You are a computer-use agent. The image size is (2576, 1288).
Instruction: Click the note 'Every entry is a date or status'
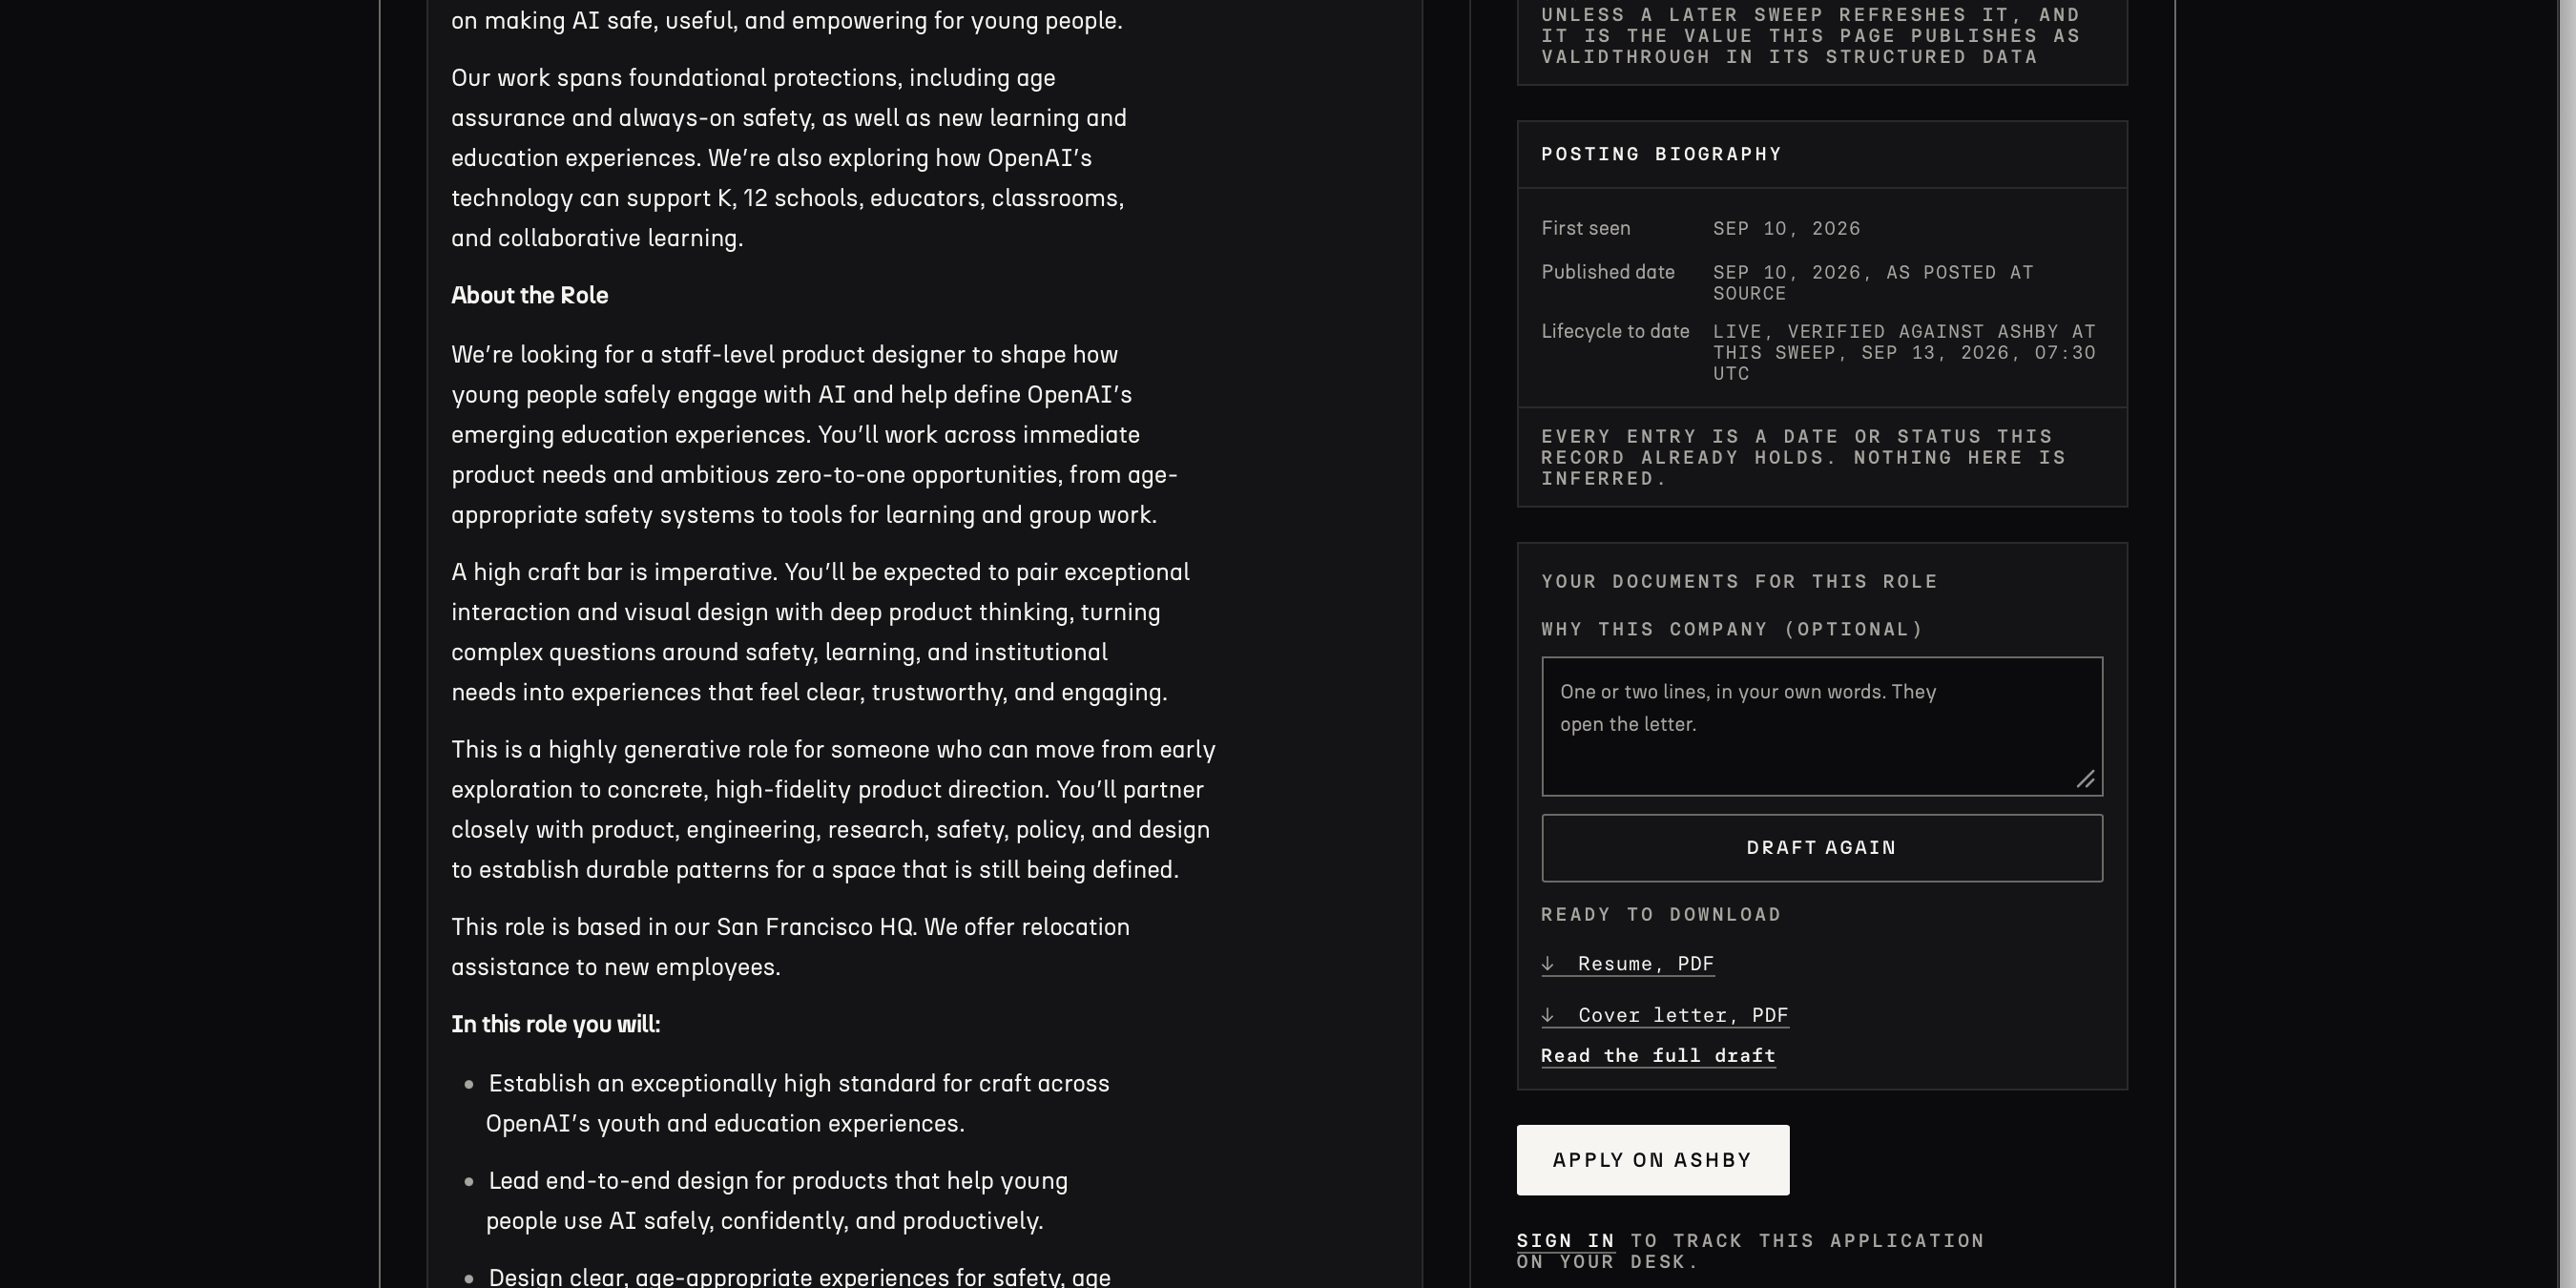(x=1803, y=458)
